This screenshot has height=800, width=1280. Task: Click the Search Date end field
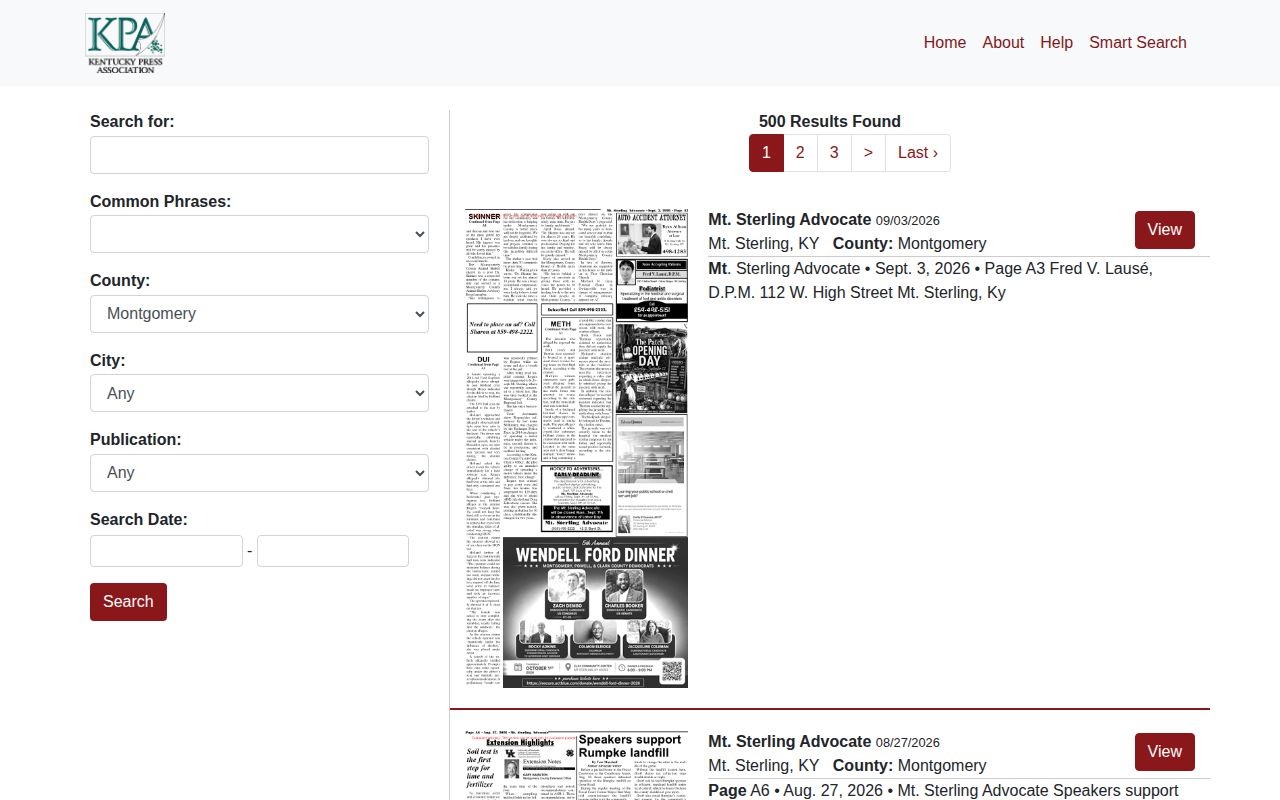pos(333,551)
